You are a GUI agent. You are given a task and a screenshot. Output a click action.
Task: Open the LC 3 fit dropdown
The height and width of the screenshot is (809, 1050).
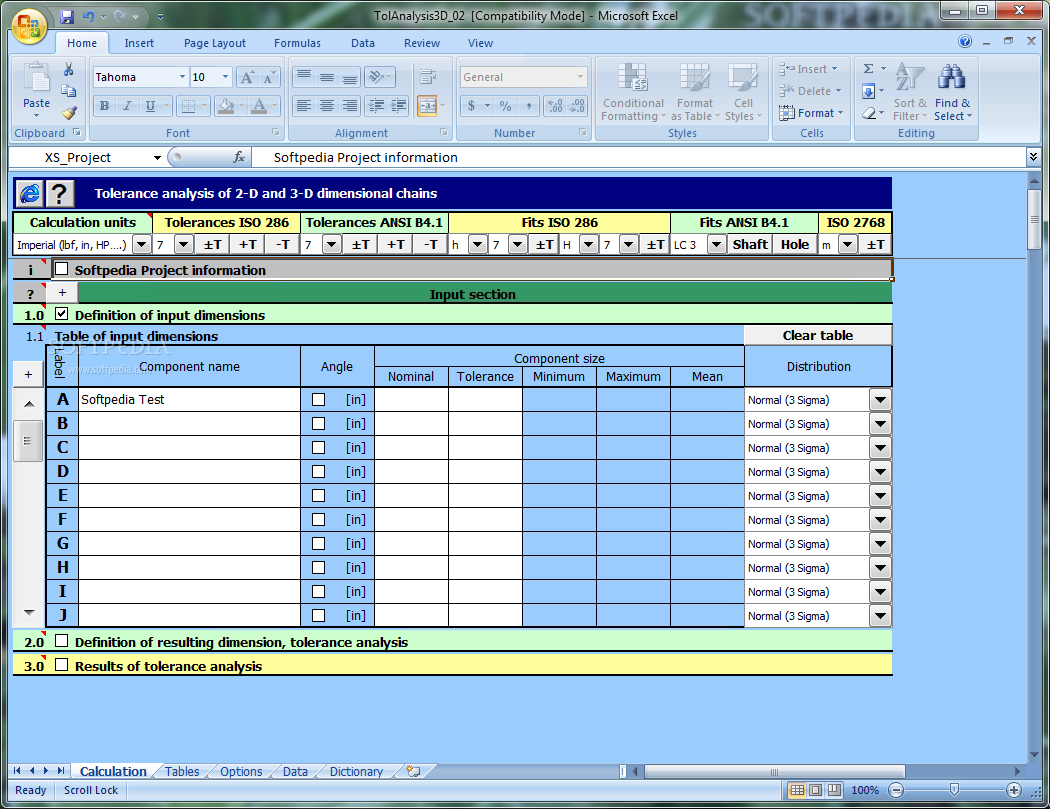[717, 244]
